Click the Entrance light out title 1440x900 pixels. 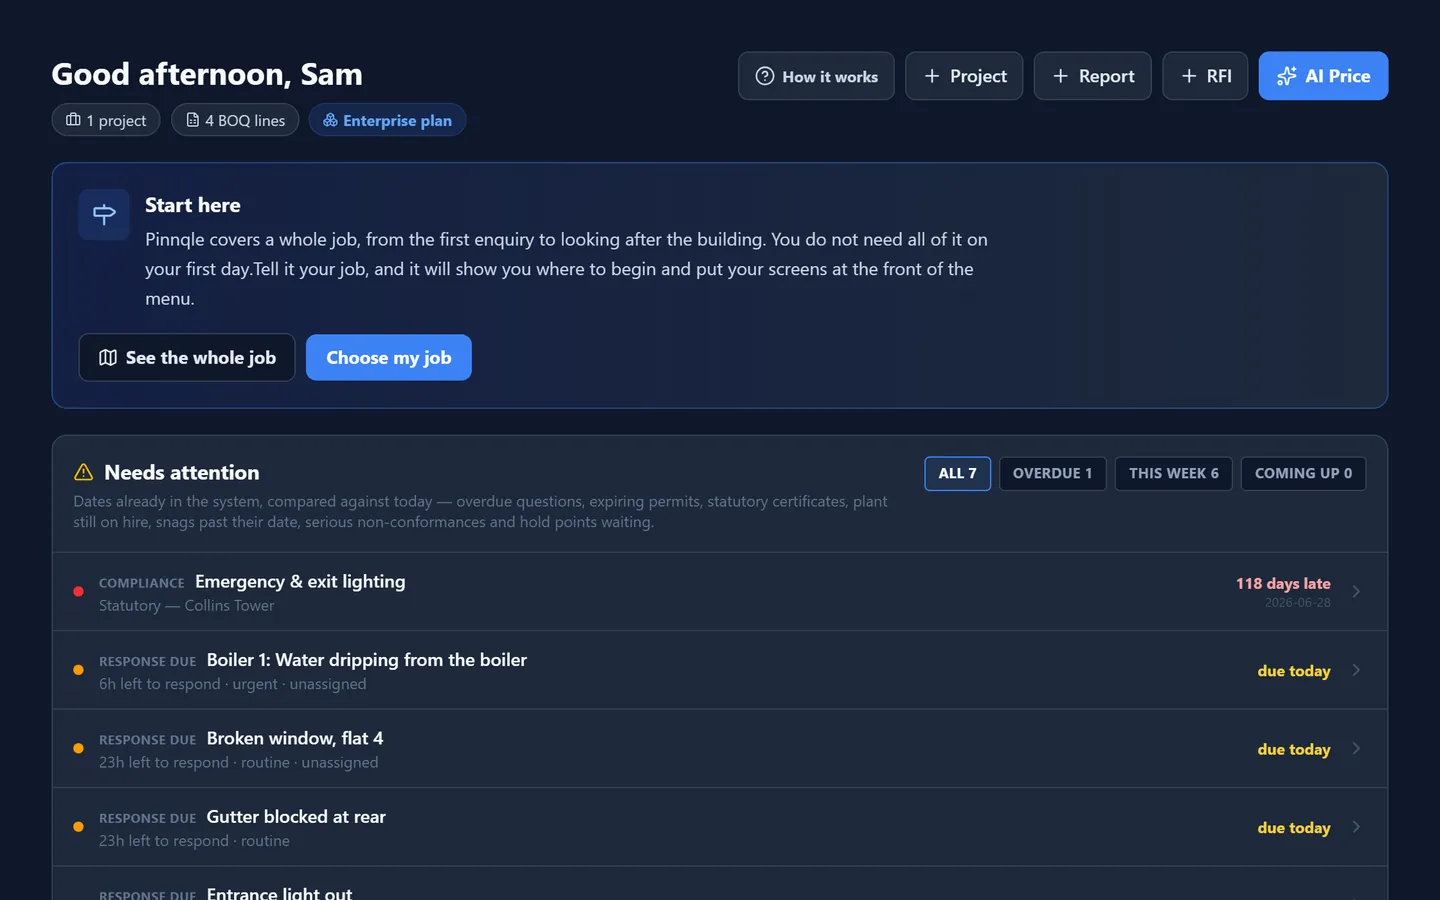click(279, 893)
